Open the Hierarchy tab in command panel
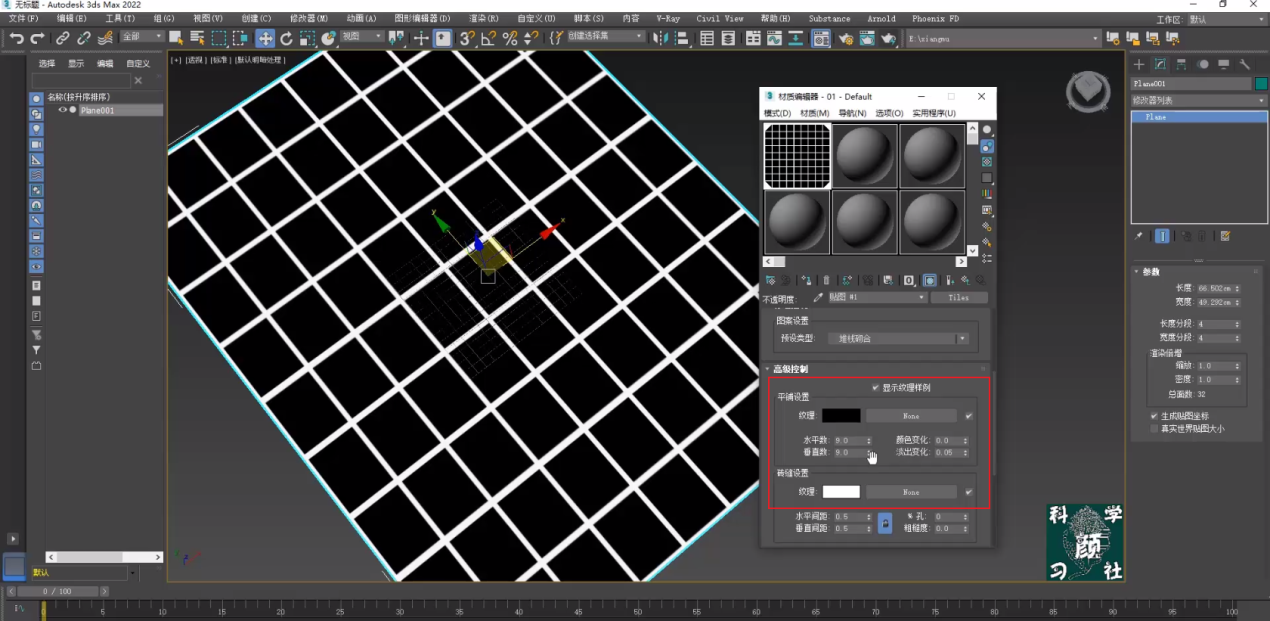This screenshot has height=621, width=1270. [1181, 64]
